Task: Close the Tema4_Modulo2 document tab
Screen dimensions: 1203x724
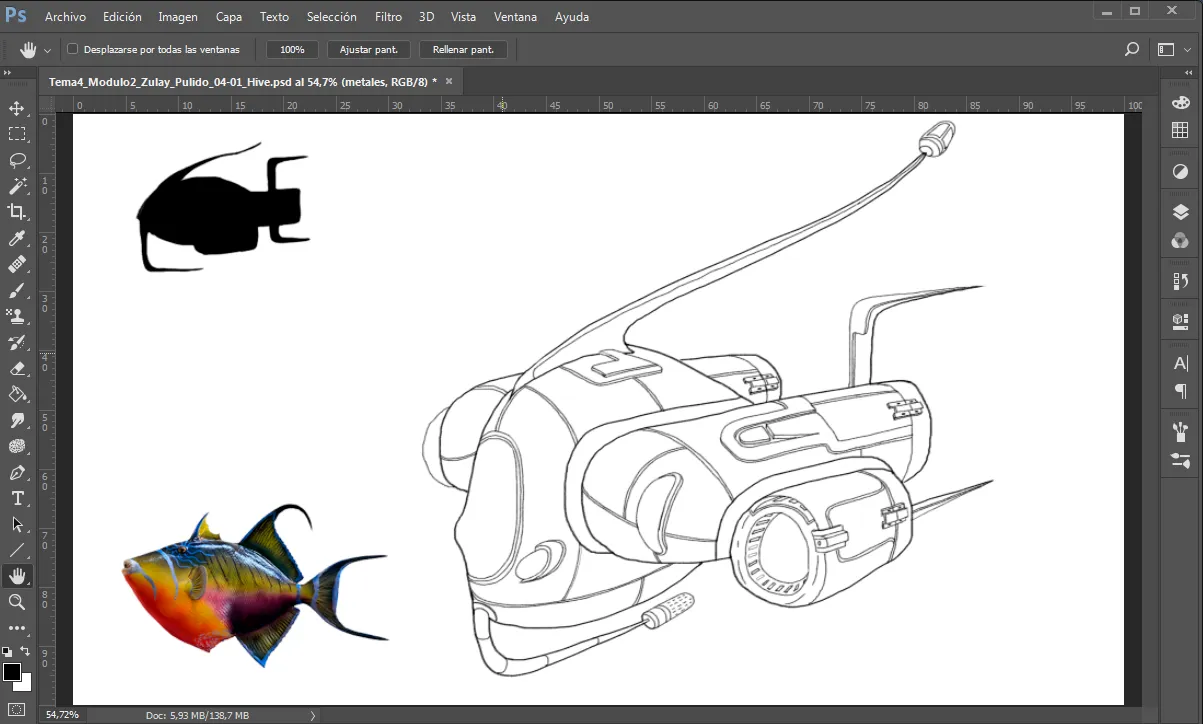Action: [449, 82]
